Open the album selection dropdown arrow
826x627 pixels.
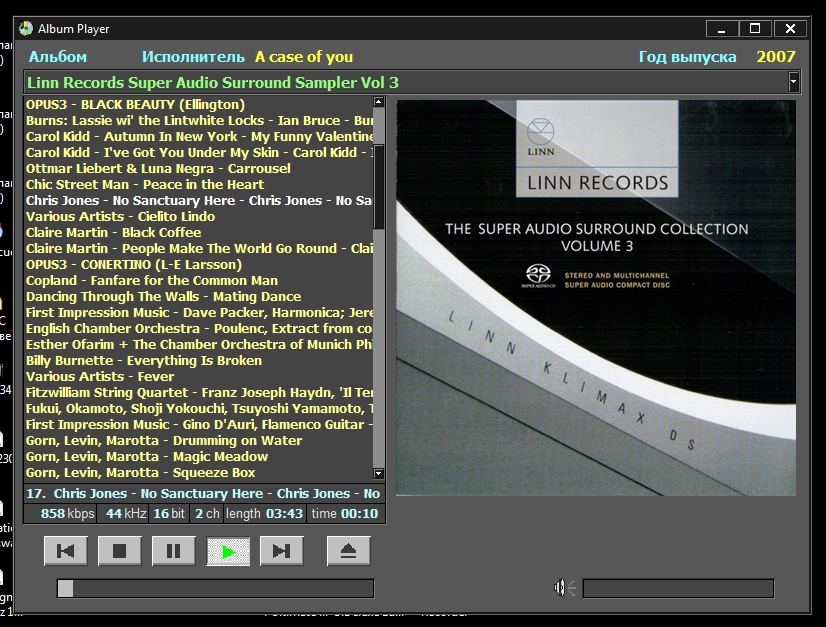(793, 82)
